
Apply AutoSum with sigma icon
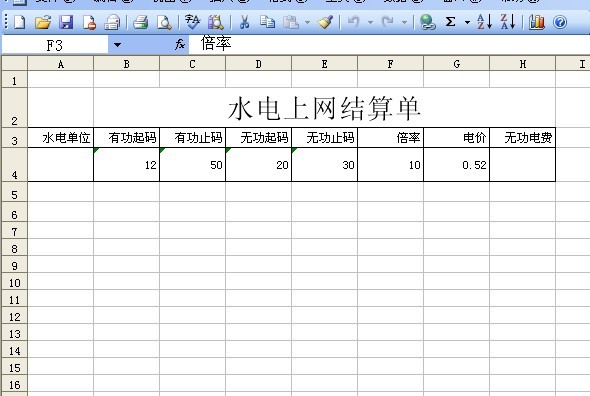[450, 22]
